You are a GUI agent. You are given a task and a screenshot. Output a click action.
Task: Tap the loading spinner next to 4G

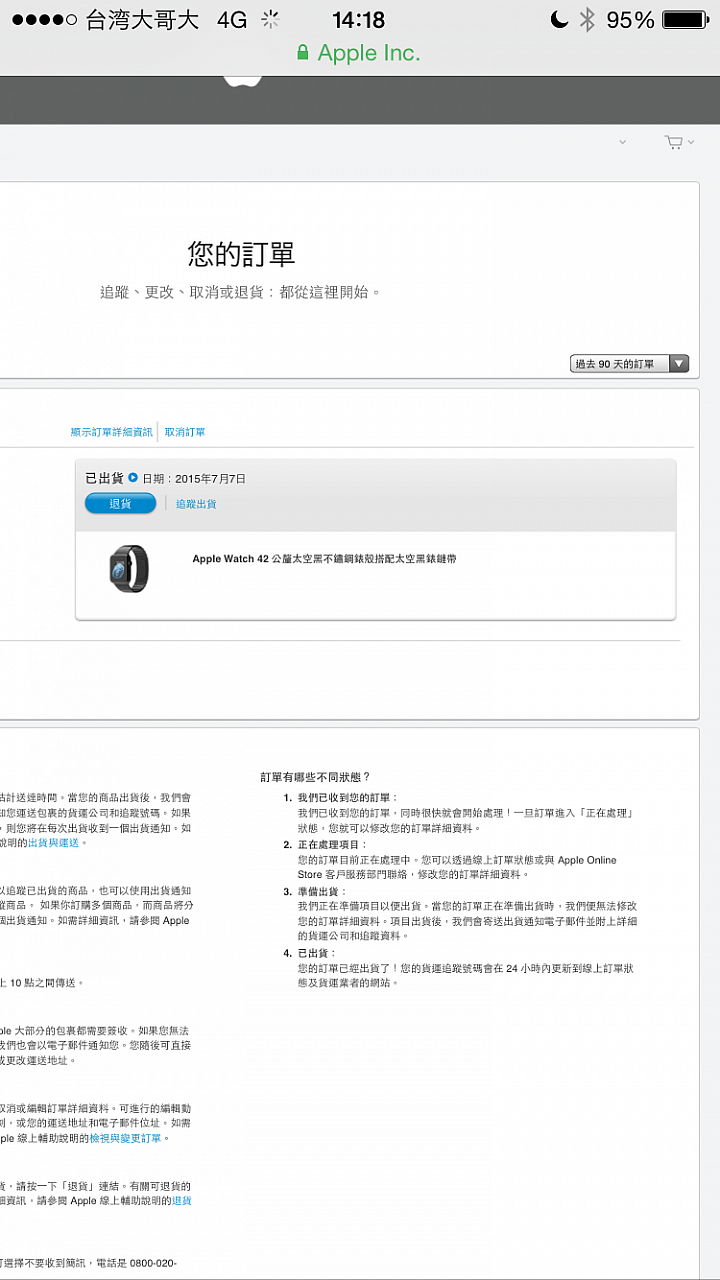click(270, 20)
